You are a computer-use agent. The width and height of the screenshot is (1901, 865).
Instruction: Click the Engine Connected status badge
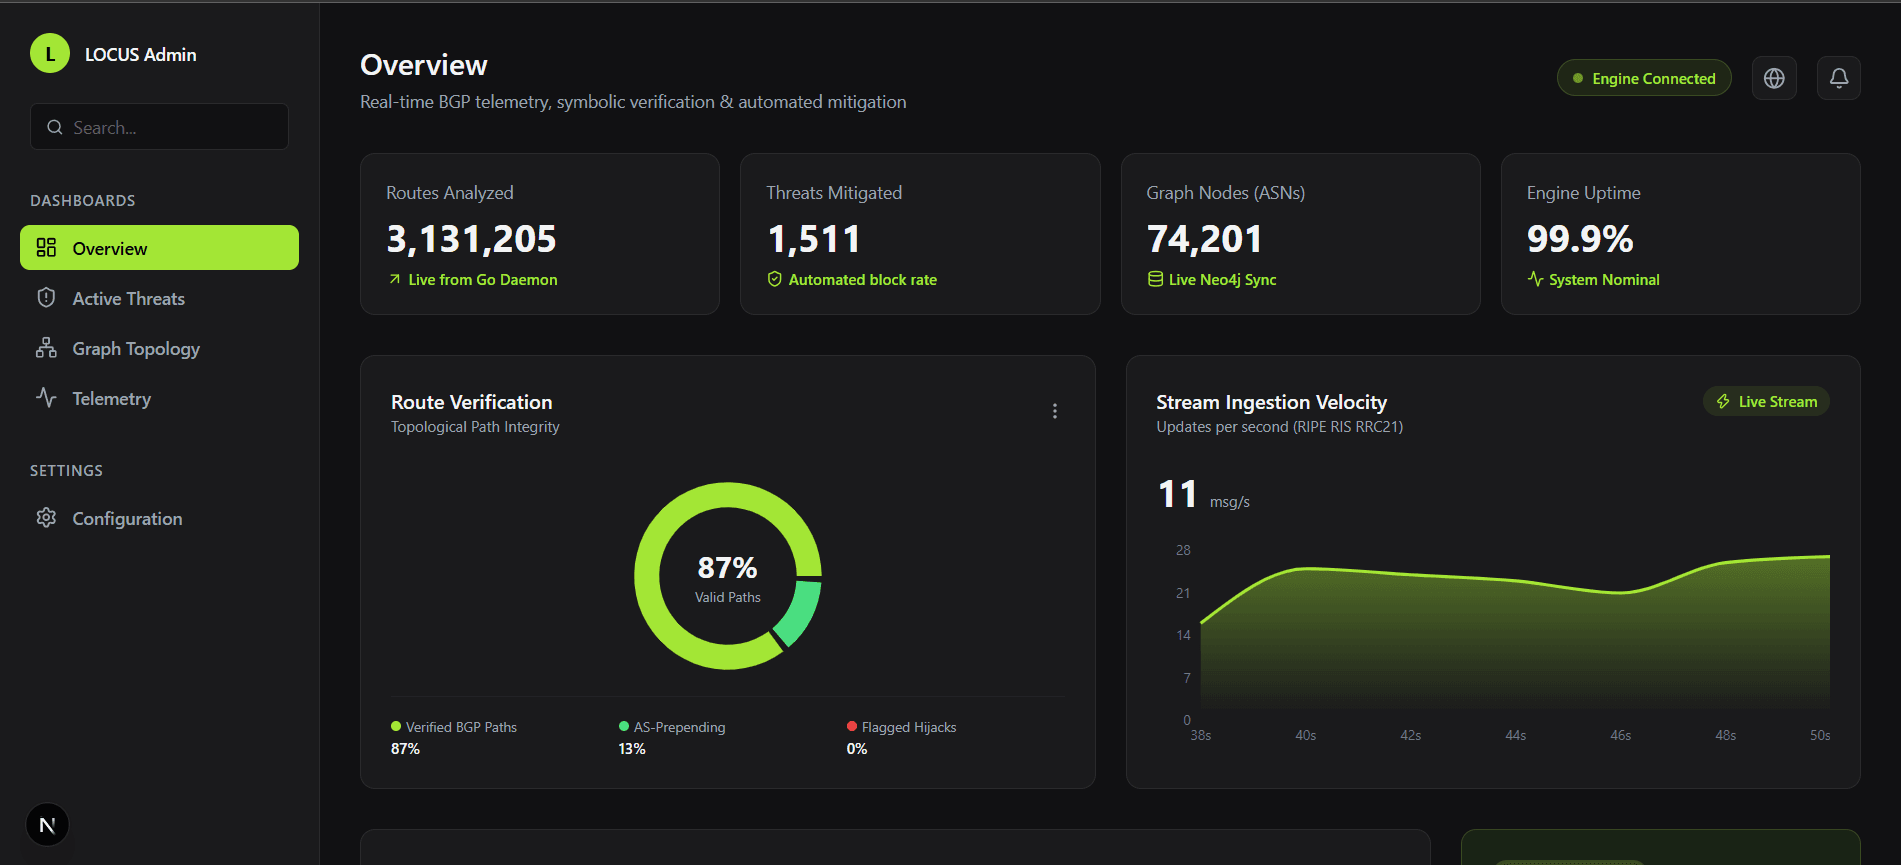coord(1644,78)
